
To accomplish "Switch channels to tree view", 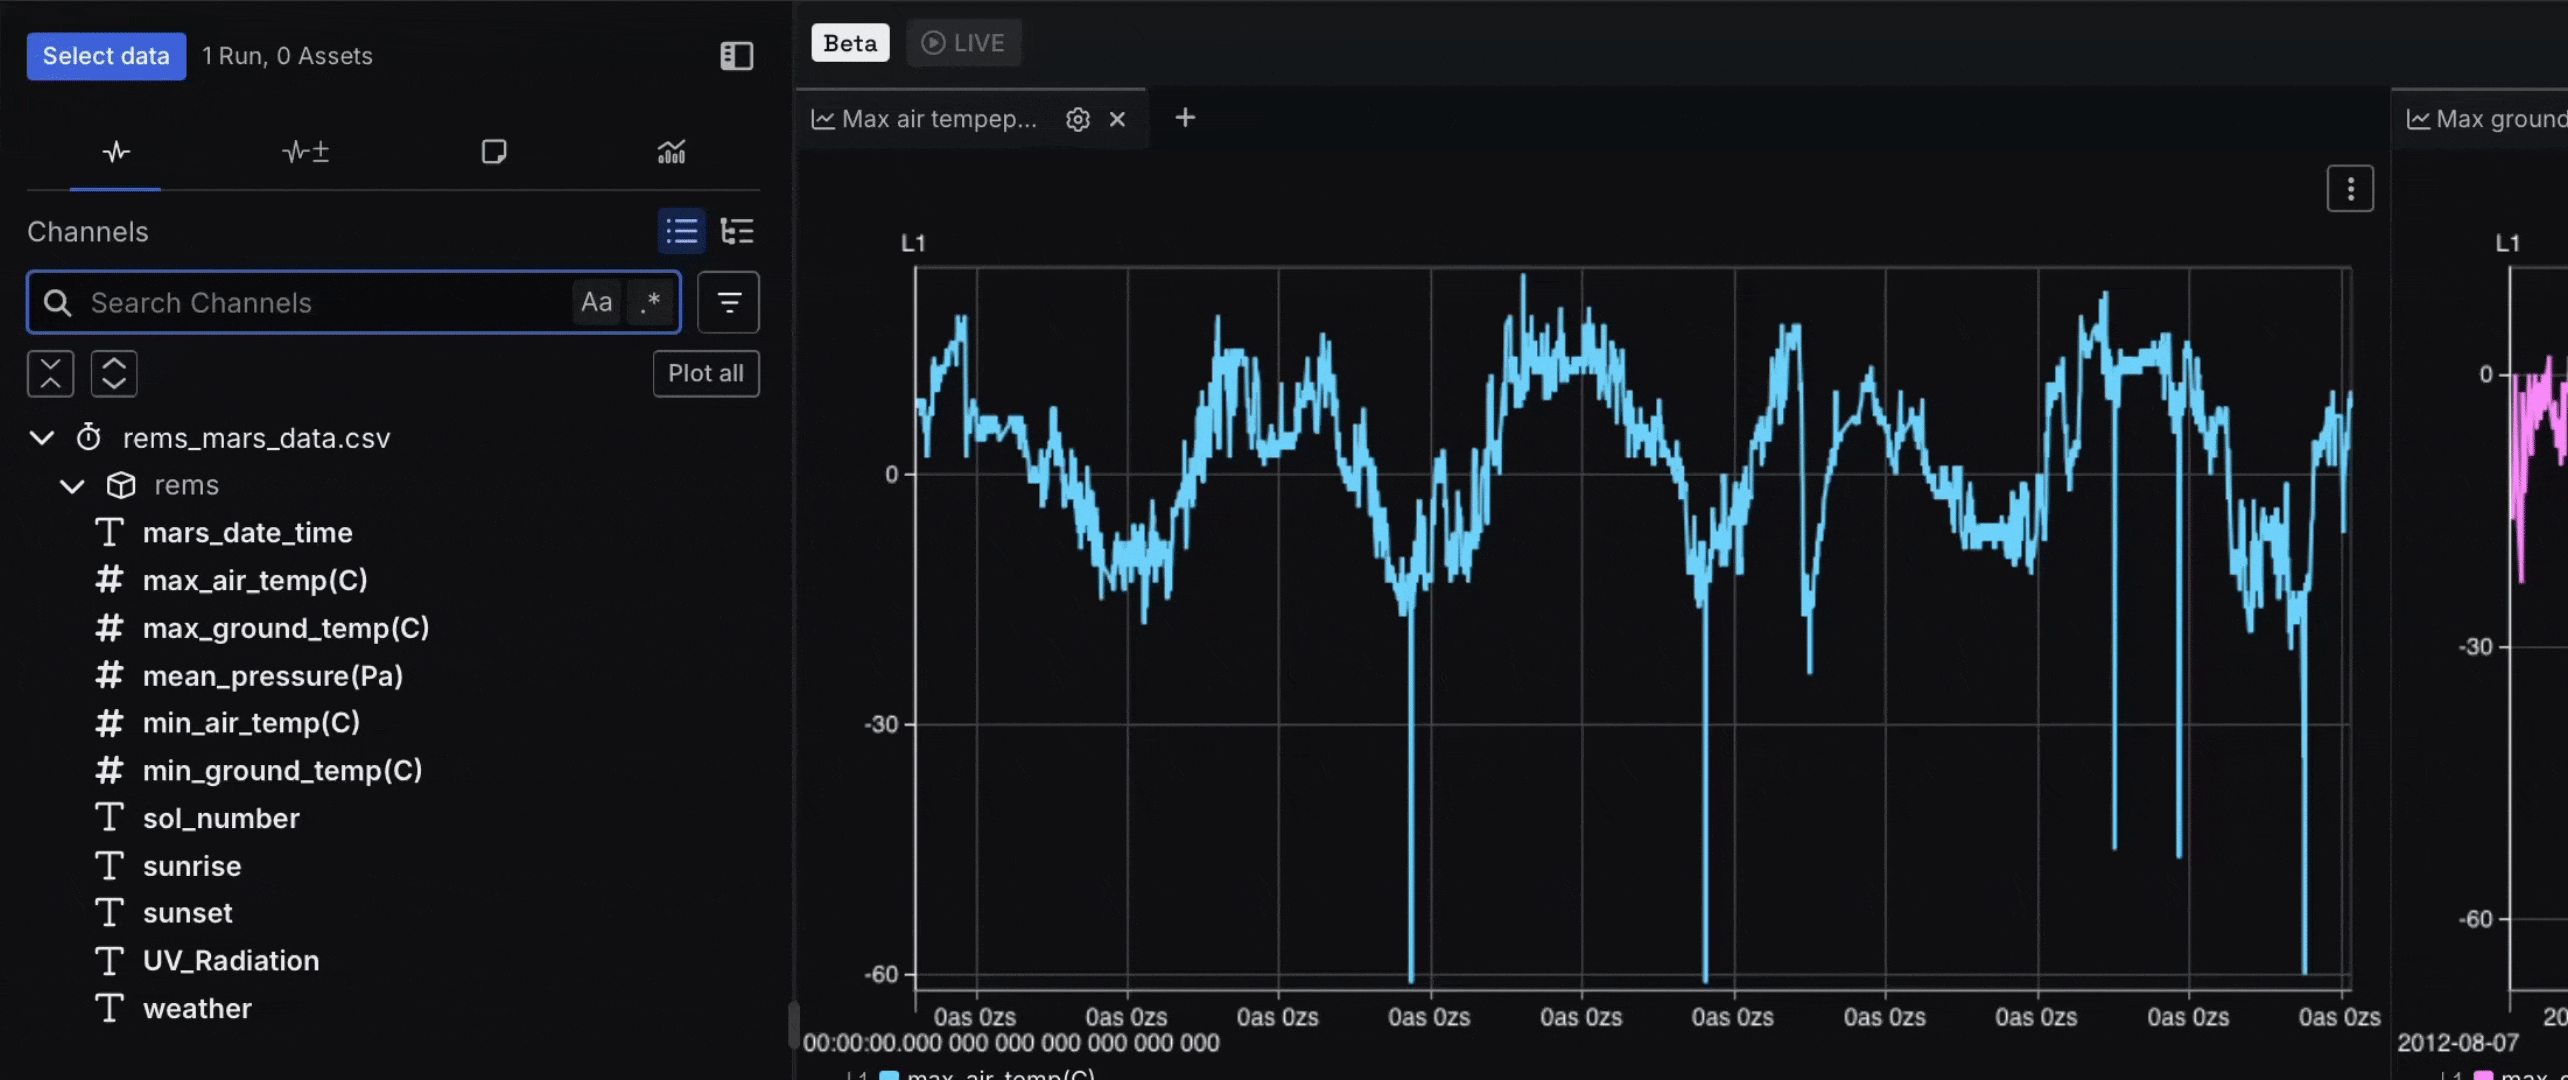I will pyautogui.click(x=737, y=232).
